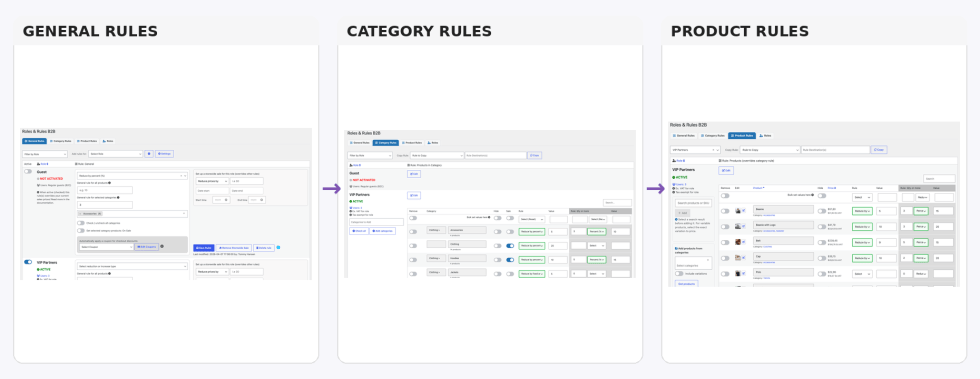This screenshot has width=980, height=379.
Task: Open Guest's storewide Reduce prices by dropdown
Action: coord(212,181)
